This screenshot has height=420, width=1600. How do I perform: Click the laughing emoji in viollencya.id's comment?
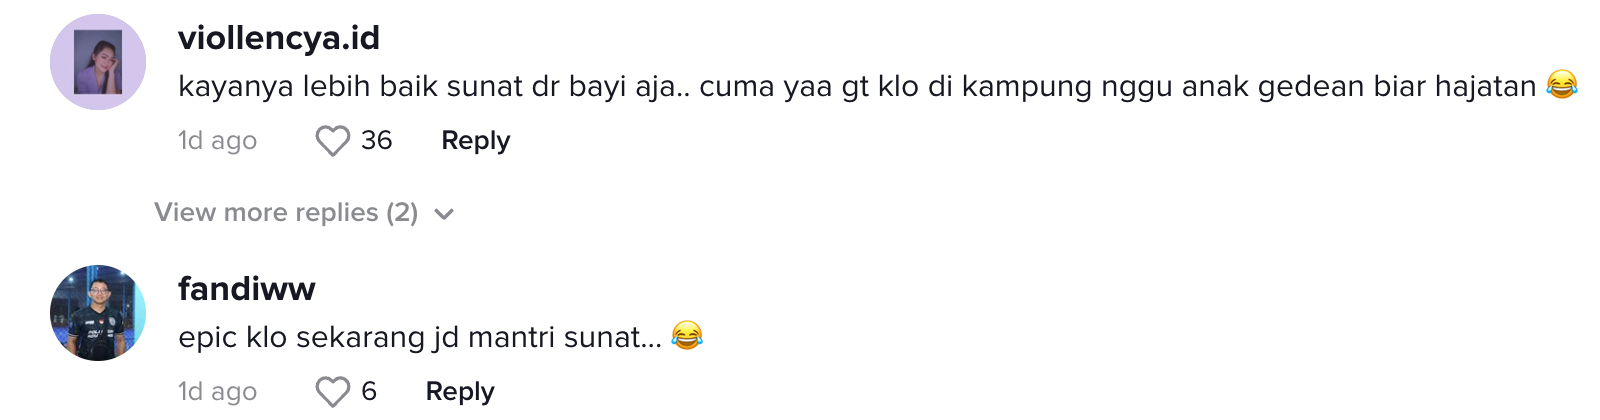point(1562,85)
